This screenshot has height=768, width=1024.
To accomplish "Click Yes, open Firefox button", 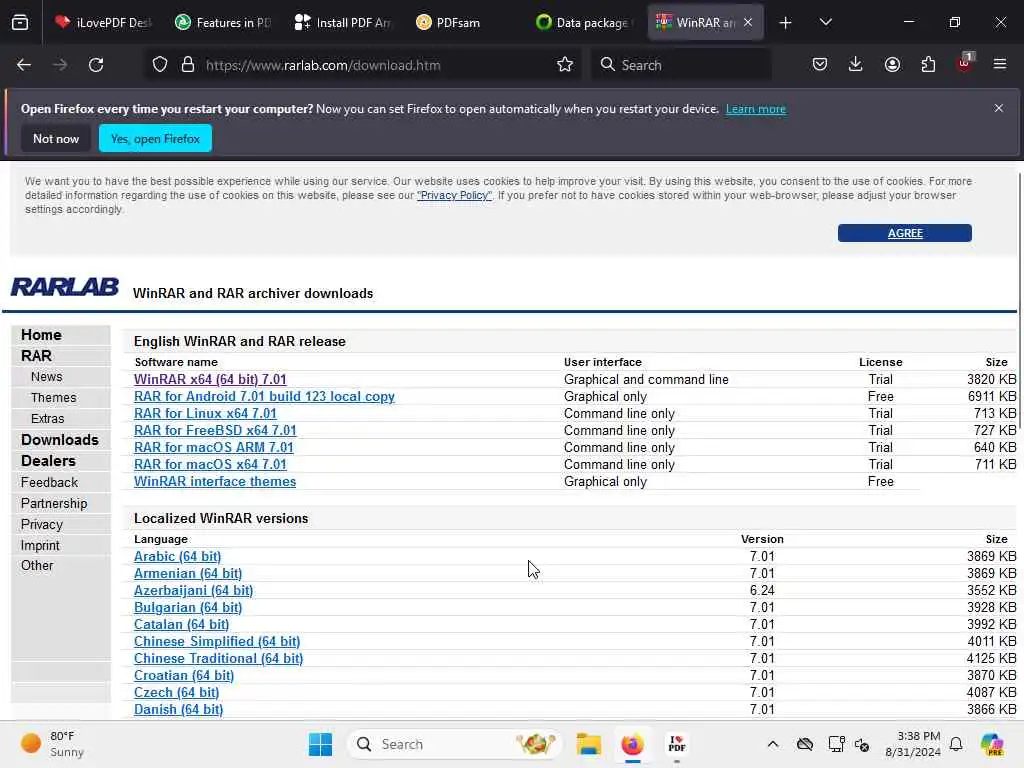I will (155, 138).
